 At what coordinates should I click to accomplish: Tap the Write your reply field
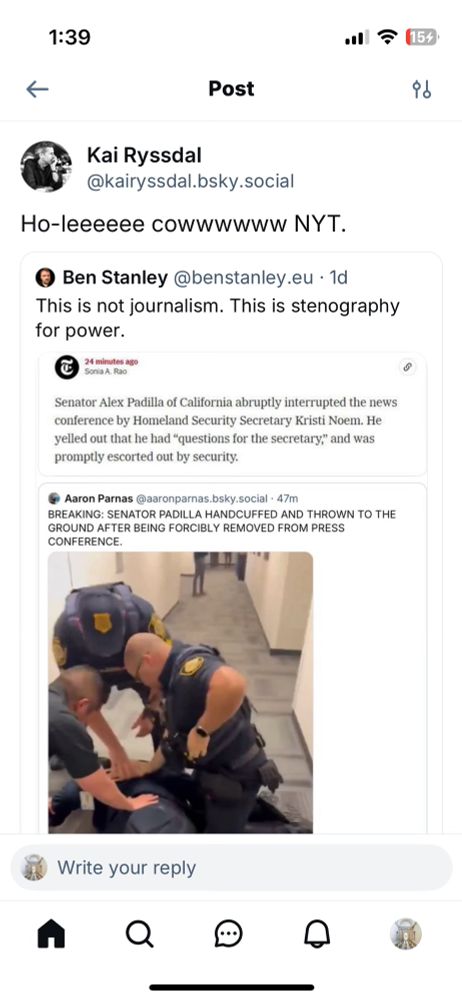(231, 867)
